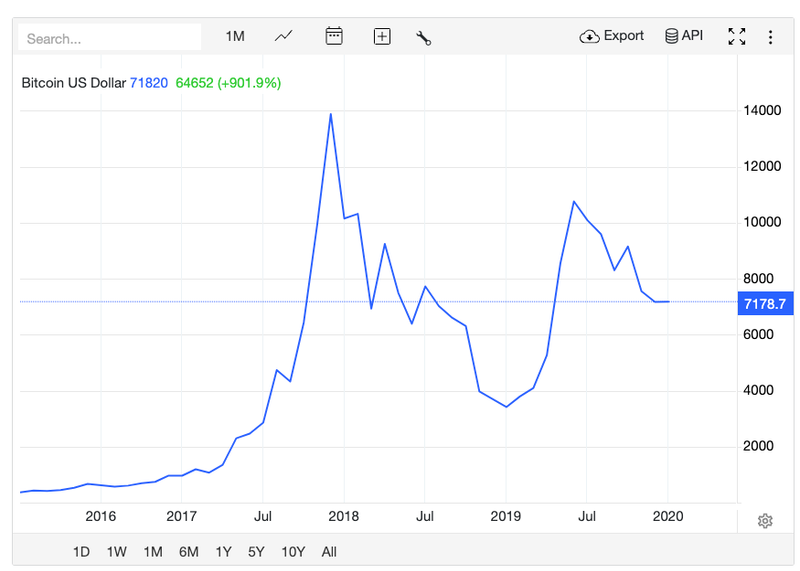The width and height of the screenshot is (800, 571).
Task: Click in the Search input field
Action: click(x=110, y=38)
